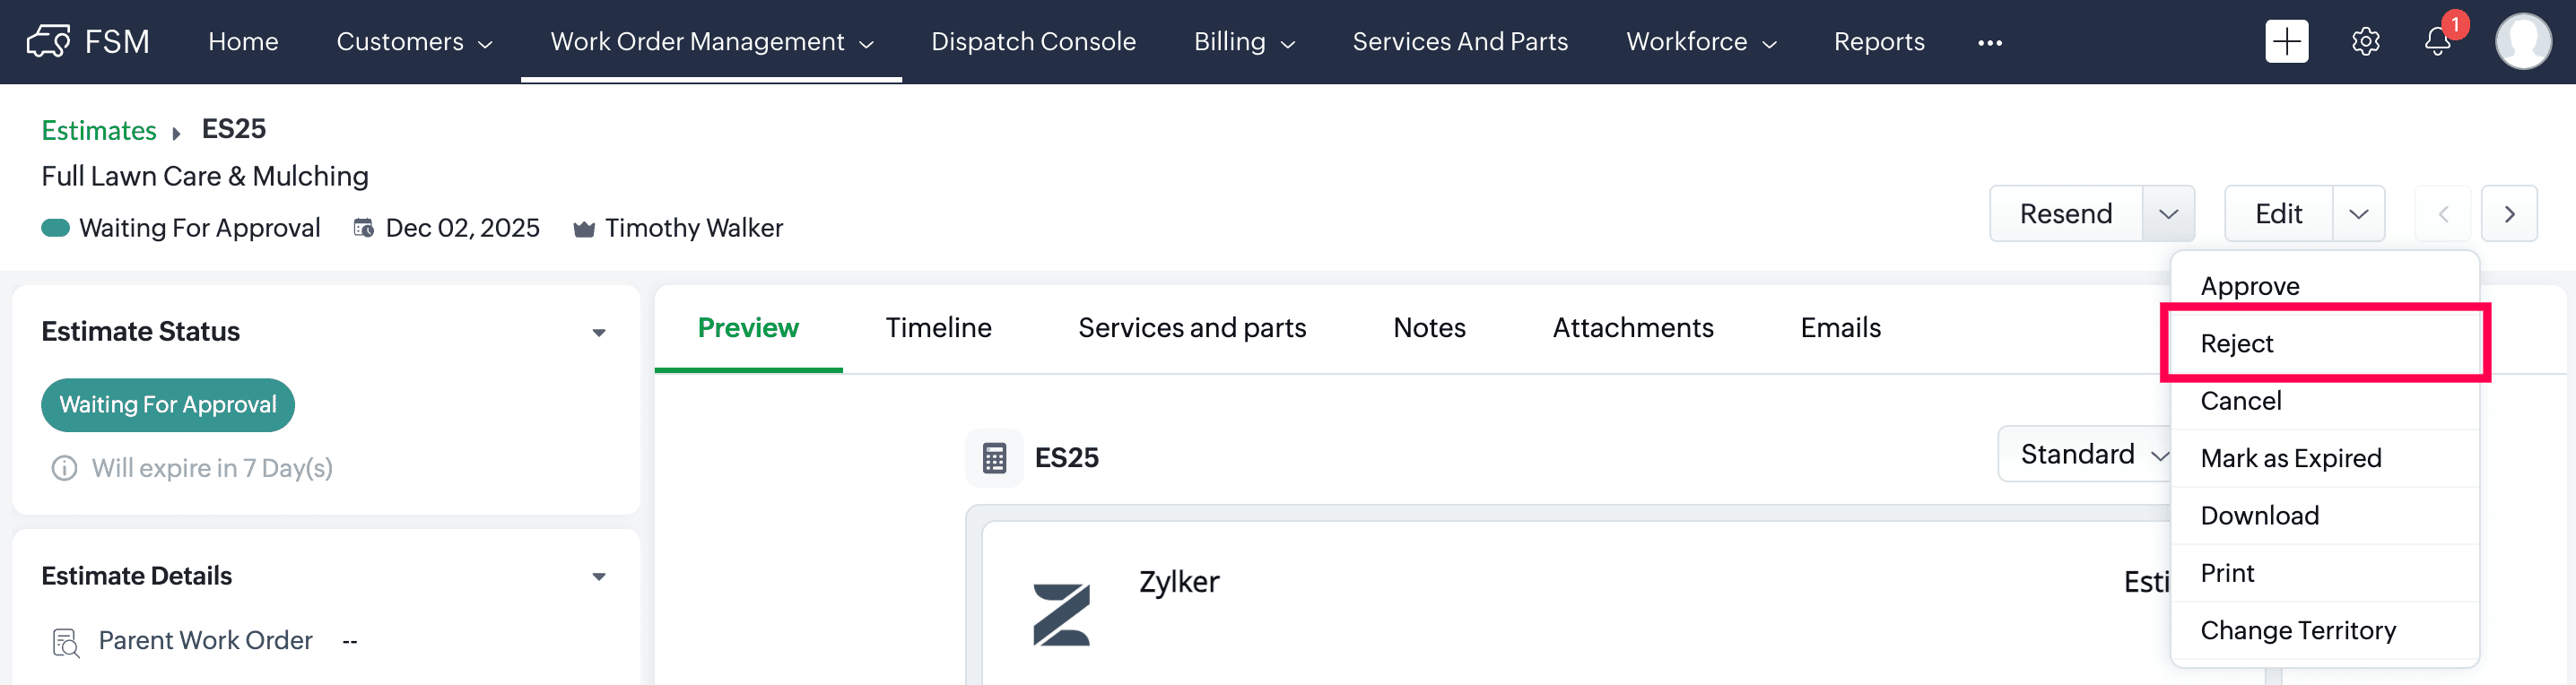
Task: Go to the next estimate arrow
Action: (x=2508, y=214)
